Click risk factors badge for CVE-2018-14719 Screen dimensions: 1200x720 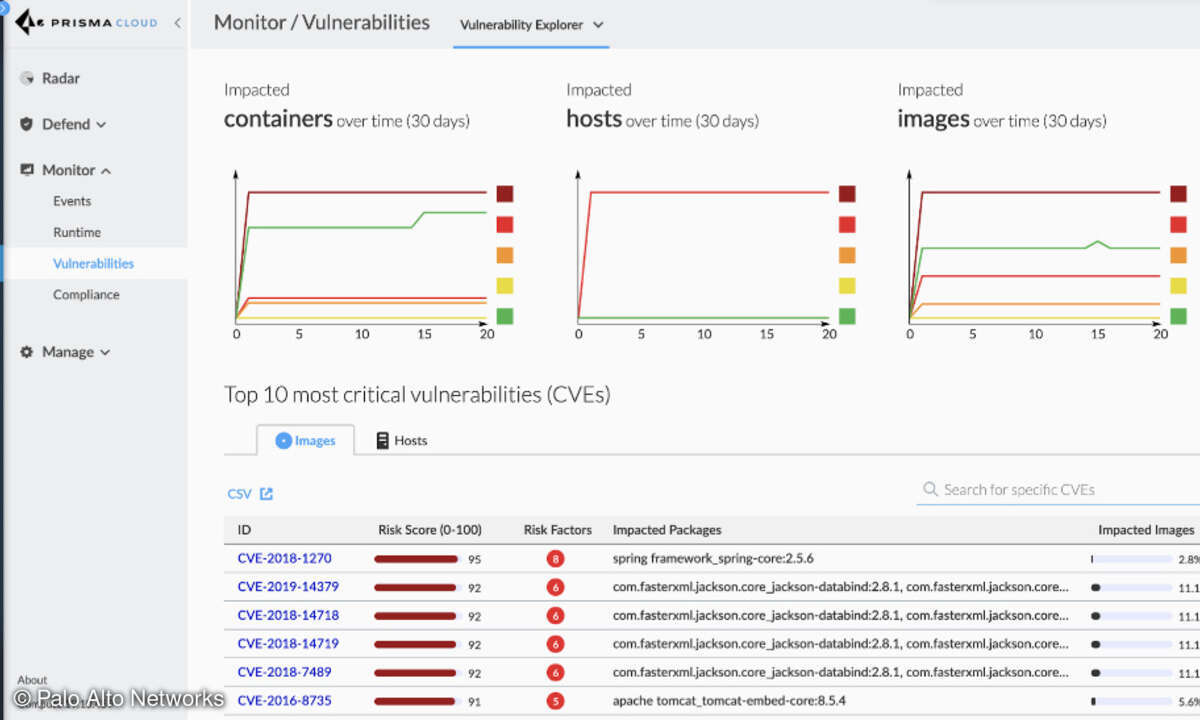pos(555,645)
